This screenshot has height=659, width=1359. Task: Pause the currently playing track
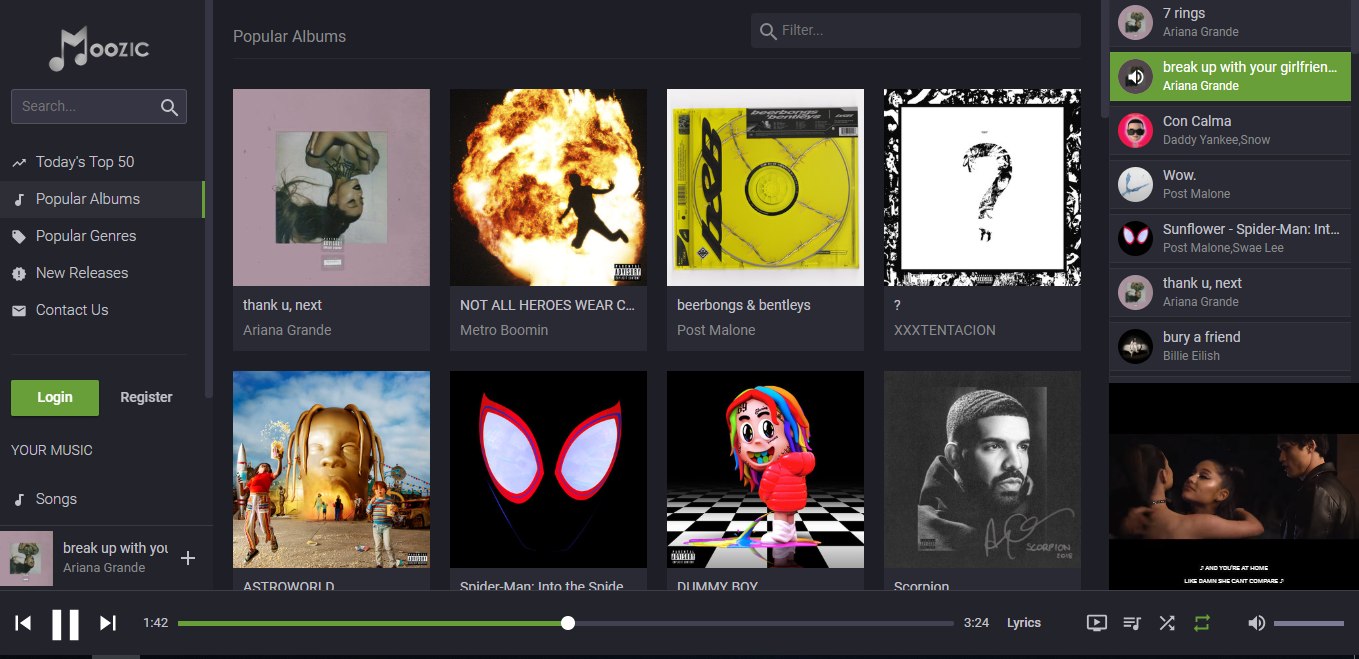click(x=66, y=623)
